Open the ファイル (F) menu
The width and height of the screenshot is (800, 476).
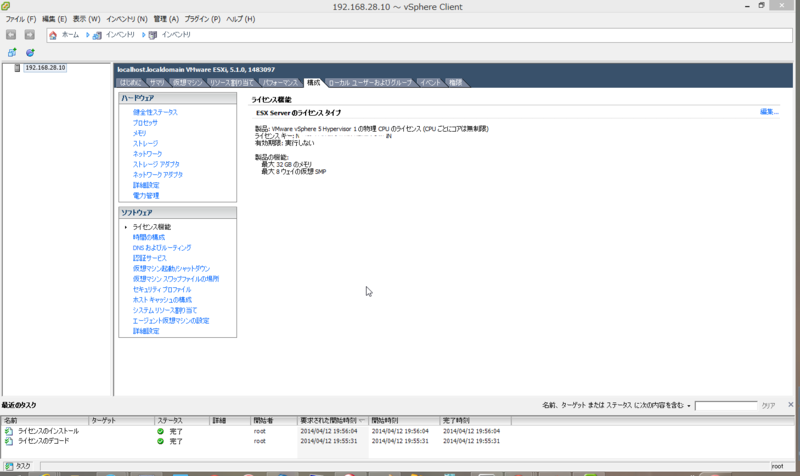20,19
